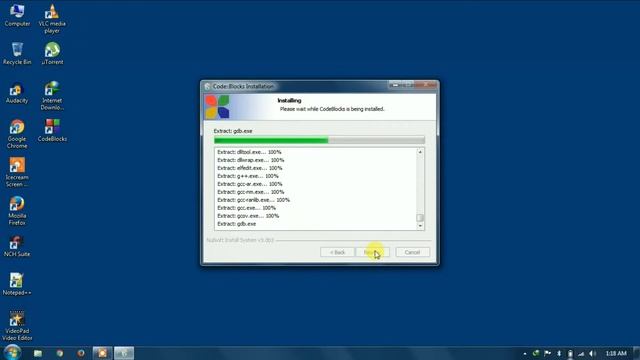Click the green installation progress bar
This screenshot has width=640, height=360.
(x=319, y=140)
